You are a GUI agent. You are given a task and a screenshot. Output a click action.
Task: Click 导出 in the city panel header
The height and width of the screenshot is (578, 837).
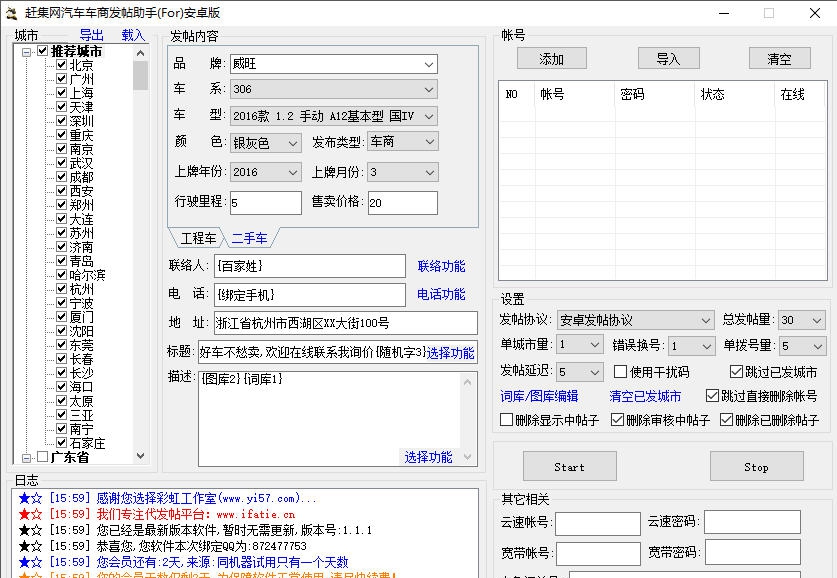(91, 33)
